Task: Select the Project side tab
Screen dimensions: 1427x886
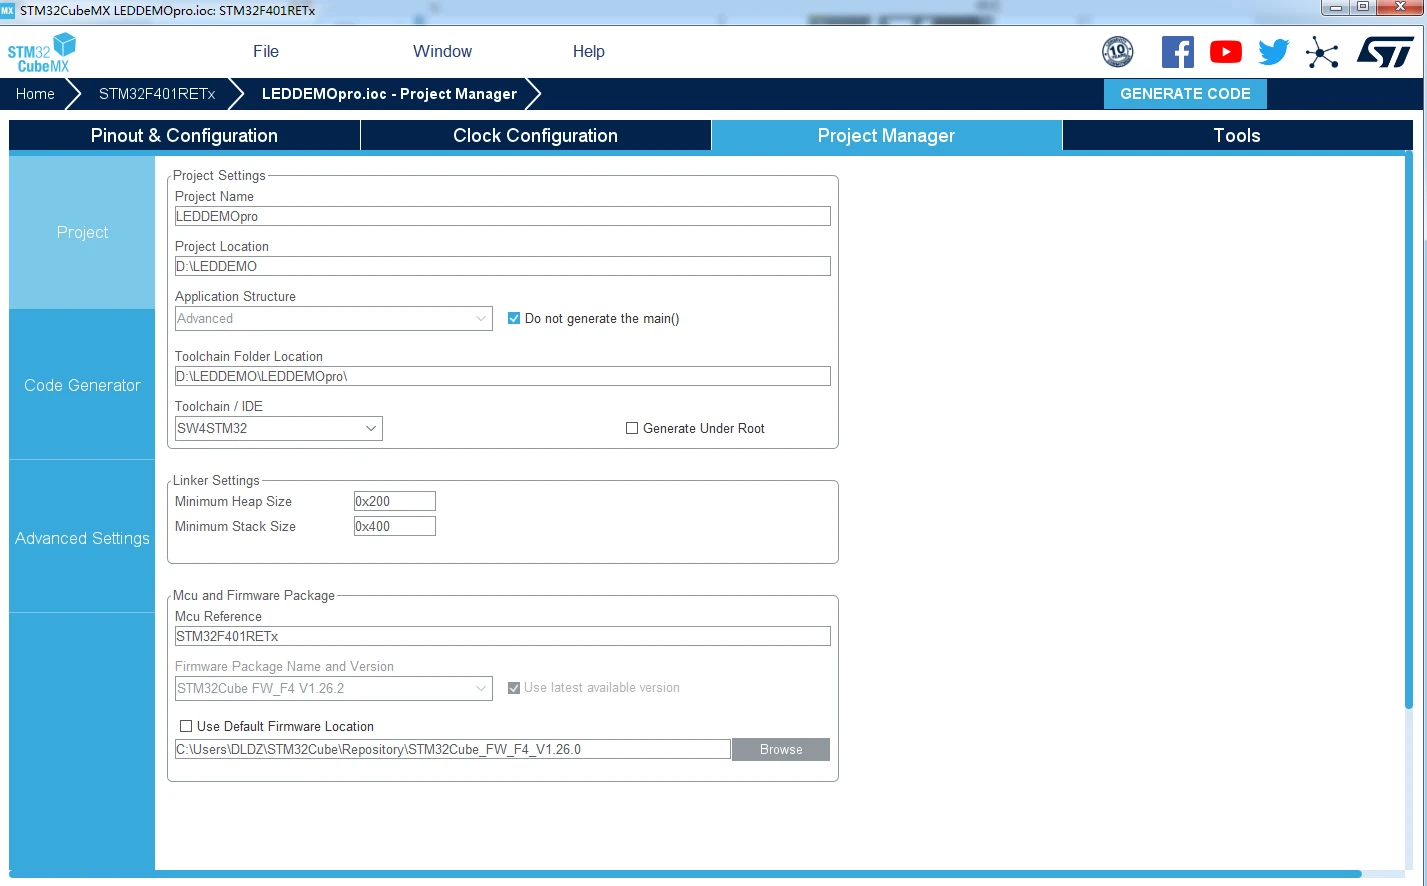Action: 82,232
